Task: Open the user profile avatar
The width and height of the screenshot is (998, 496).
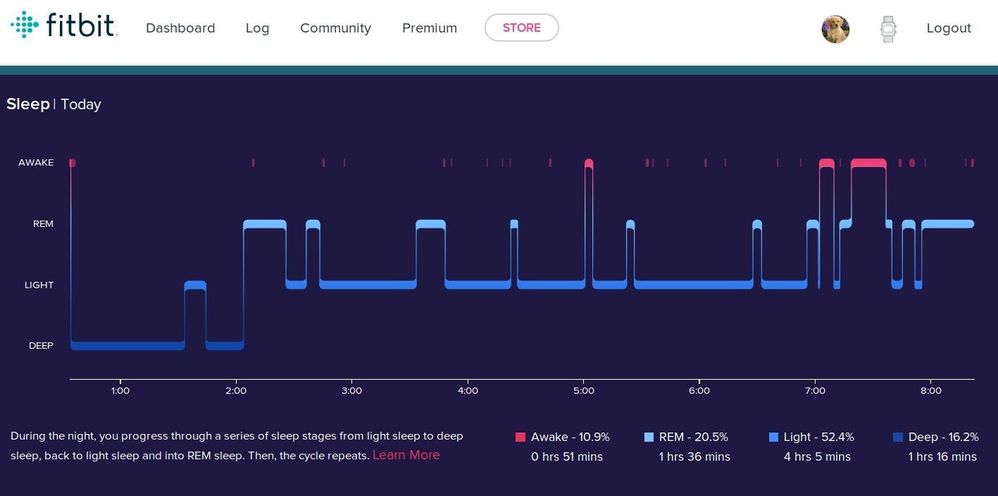Action: point(835,29)
